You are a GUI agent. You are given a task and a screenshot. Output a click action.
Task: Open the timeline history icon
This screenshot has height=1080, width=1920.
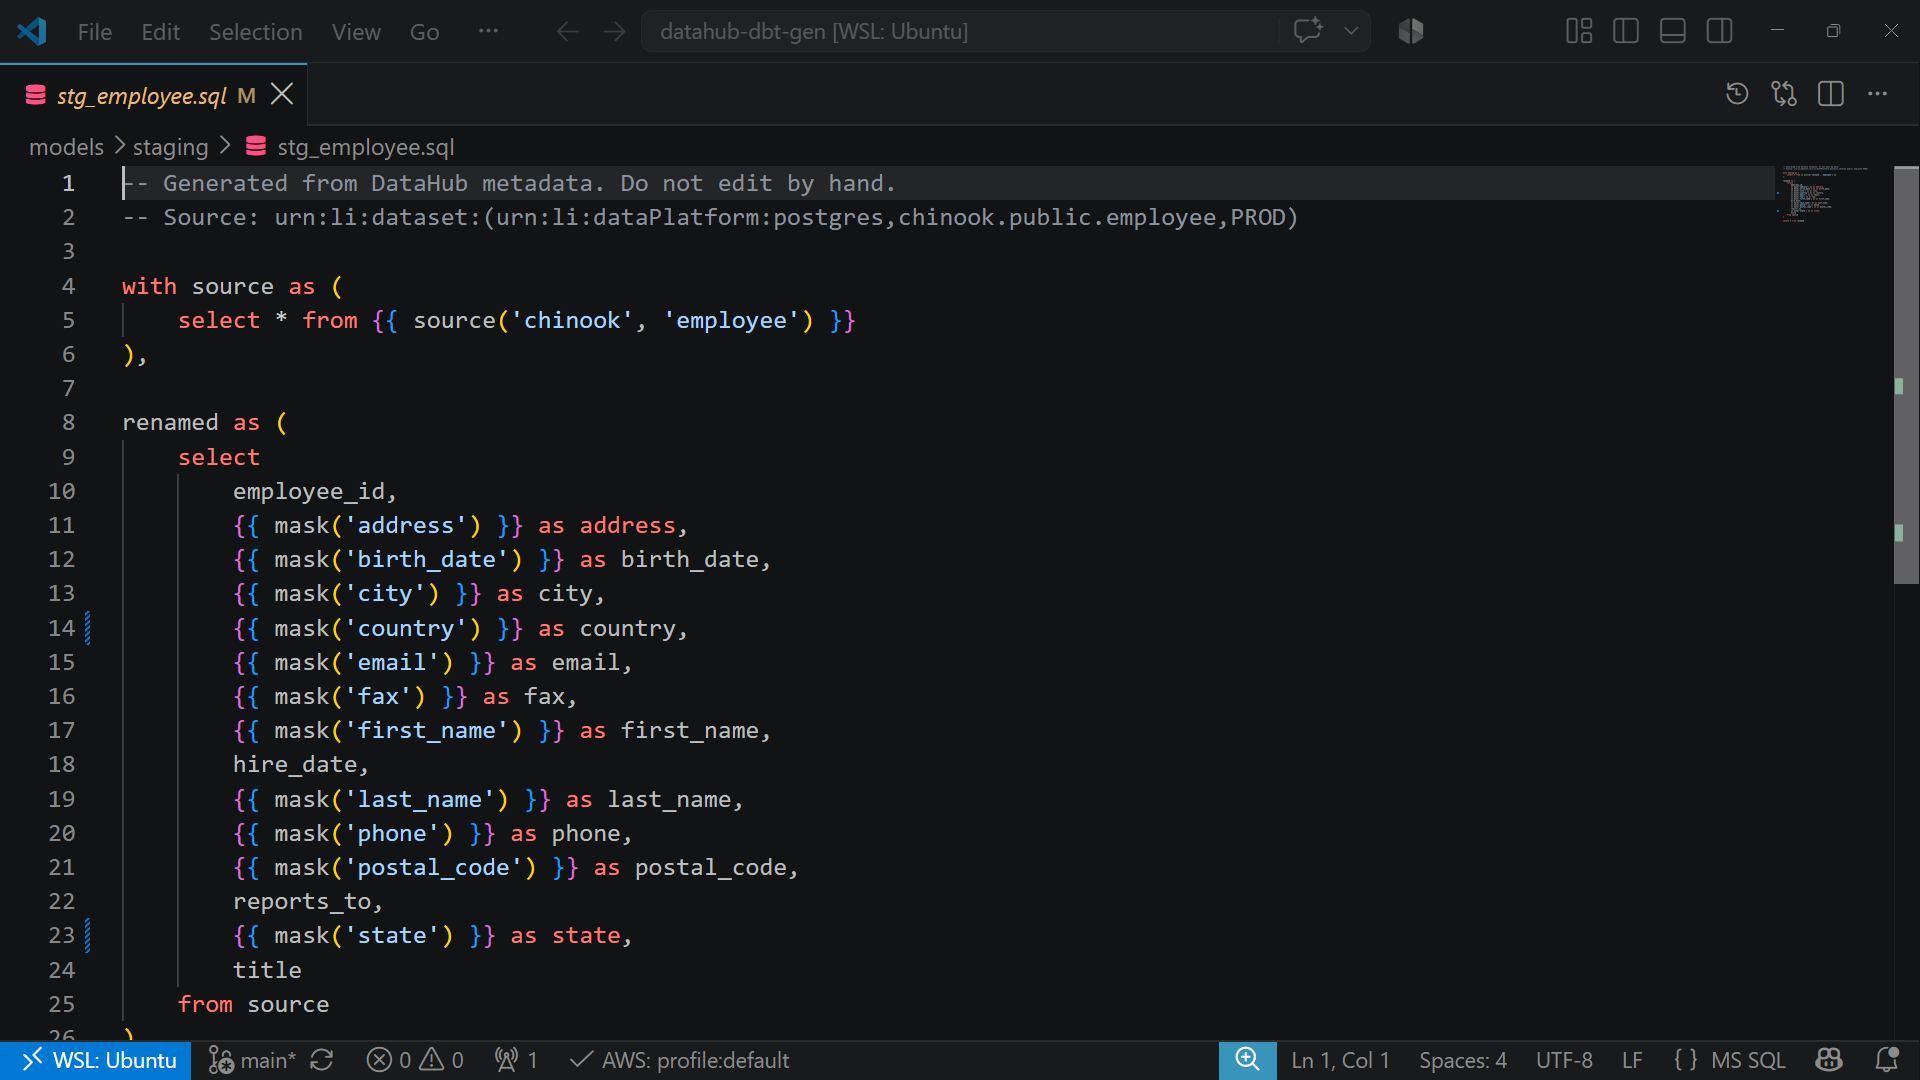pyautogui.click(x=1737, y=94)
